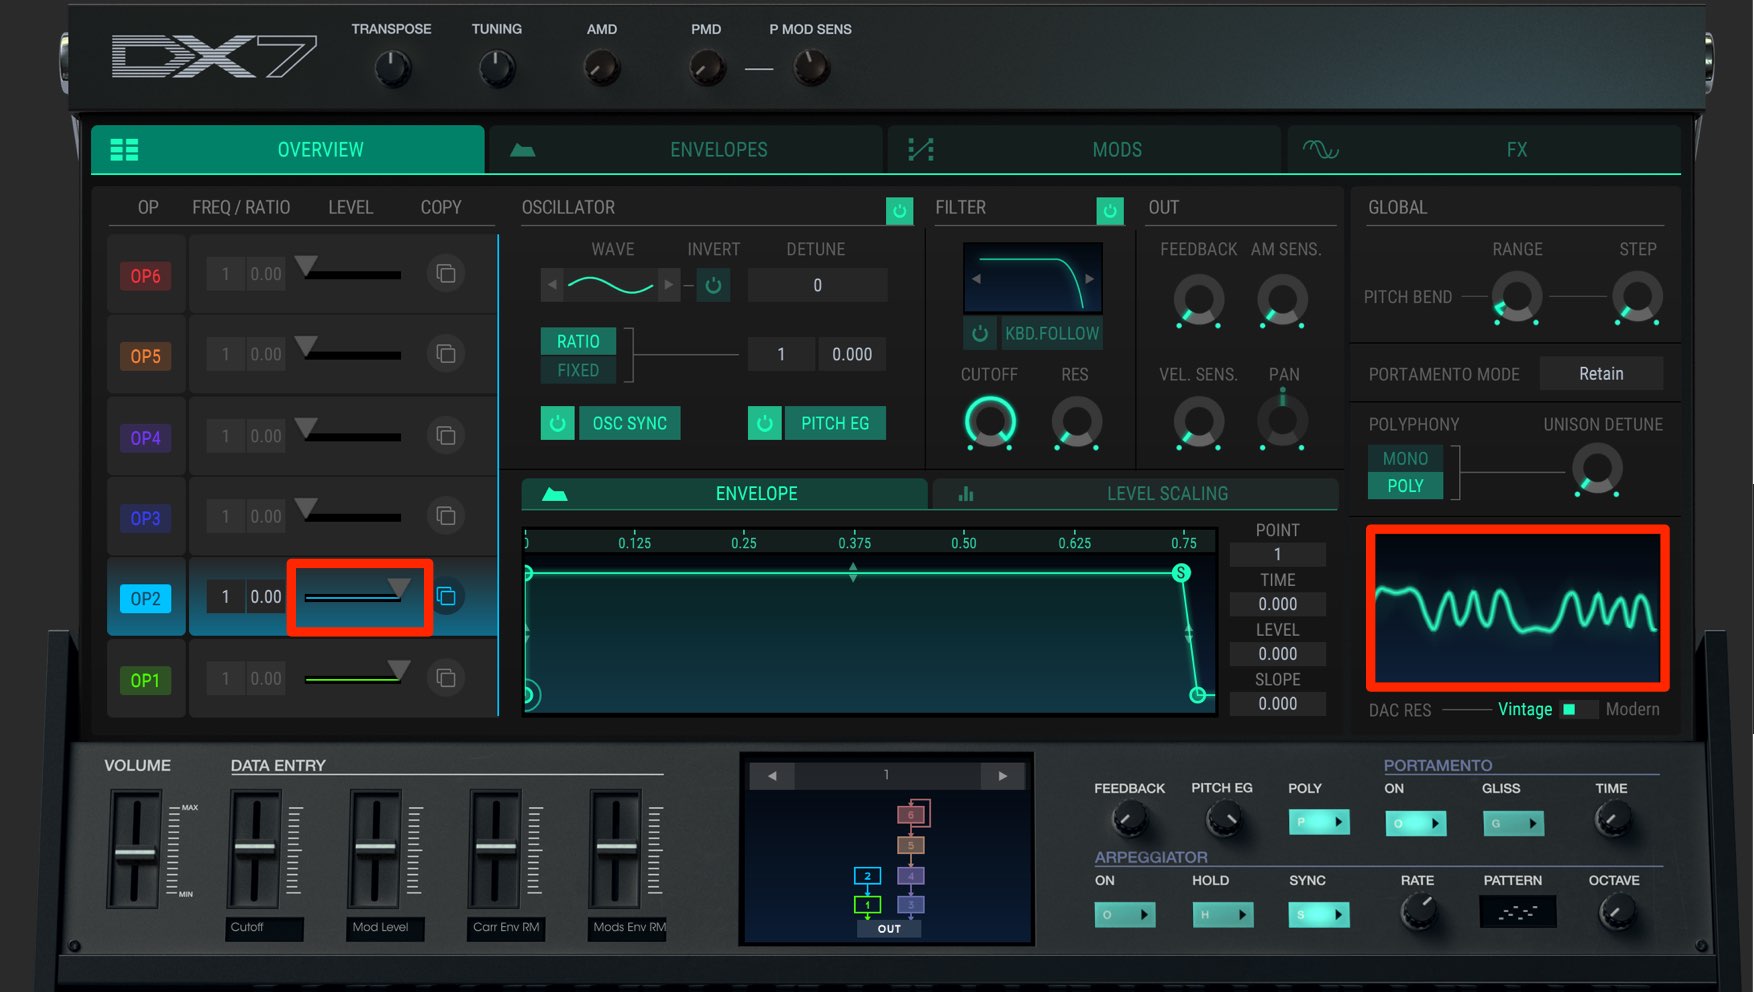This screenshot has height=992, width=1754.
Task: Click the Cutoff data entry slider
Action: tap(255, 849)
